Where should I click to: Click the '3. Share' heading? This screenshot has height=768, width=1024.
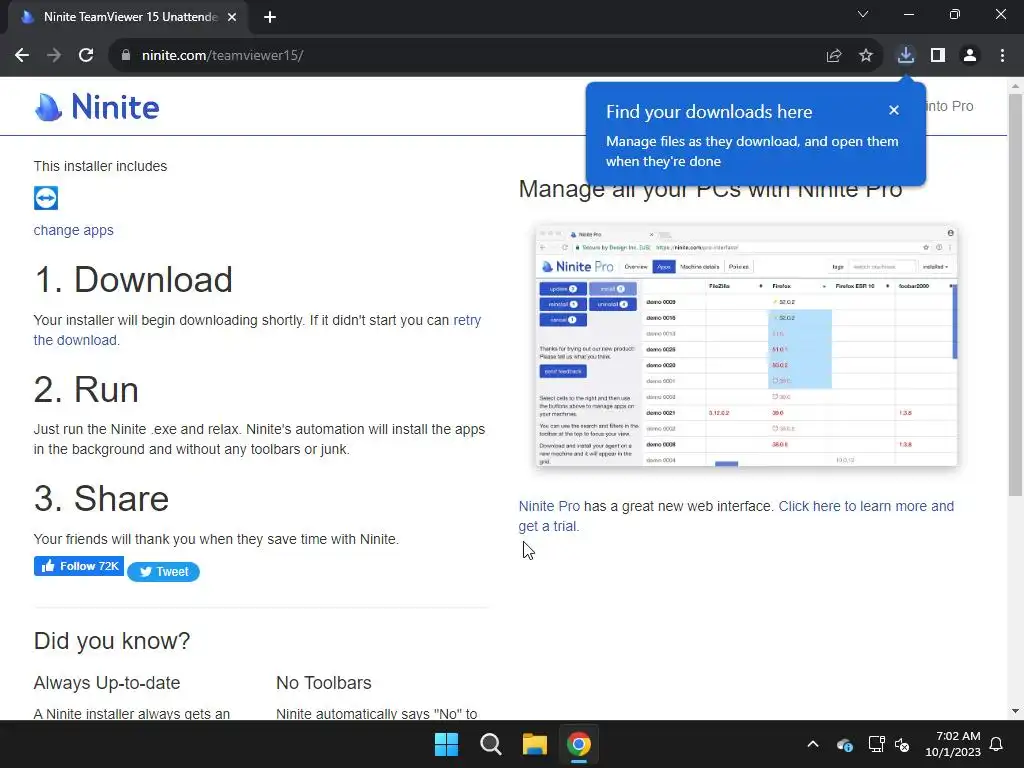(x=101, y=499)
